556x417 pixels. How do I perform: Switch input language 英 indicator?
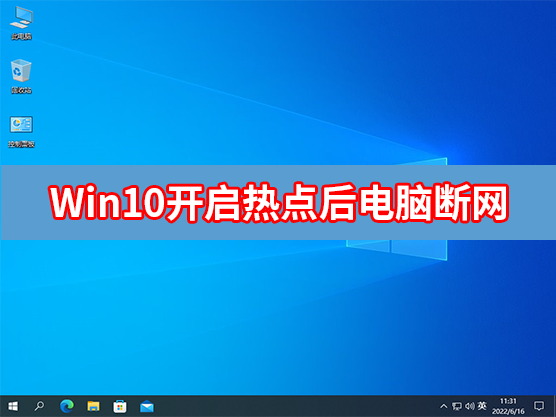pyautogui.click(x=482, y=405)
